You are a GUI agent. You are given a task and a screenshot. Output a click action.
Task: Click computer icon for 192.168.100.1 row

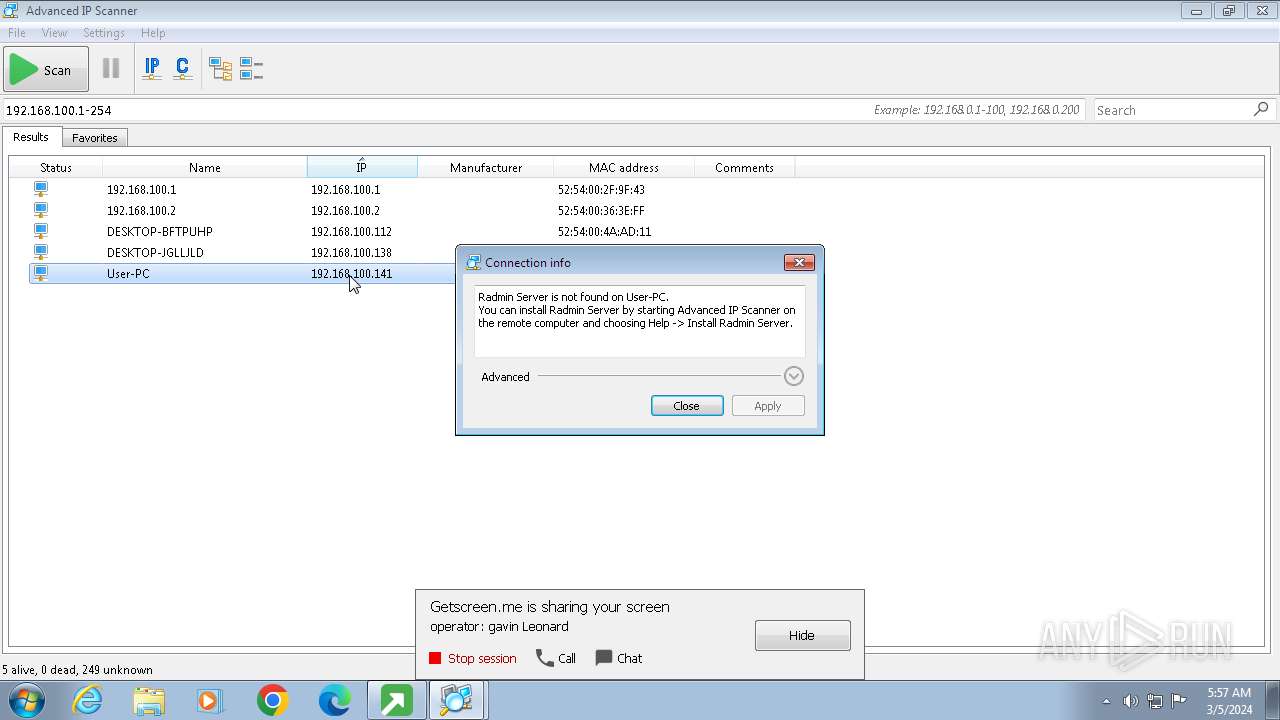pos(41,189)
